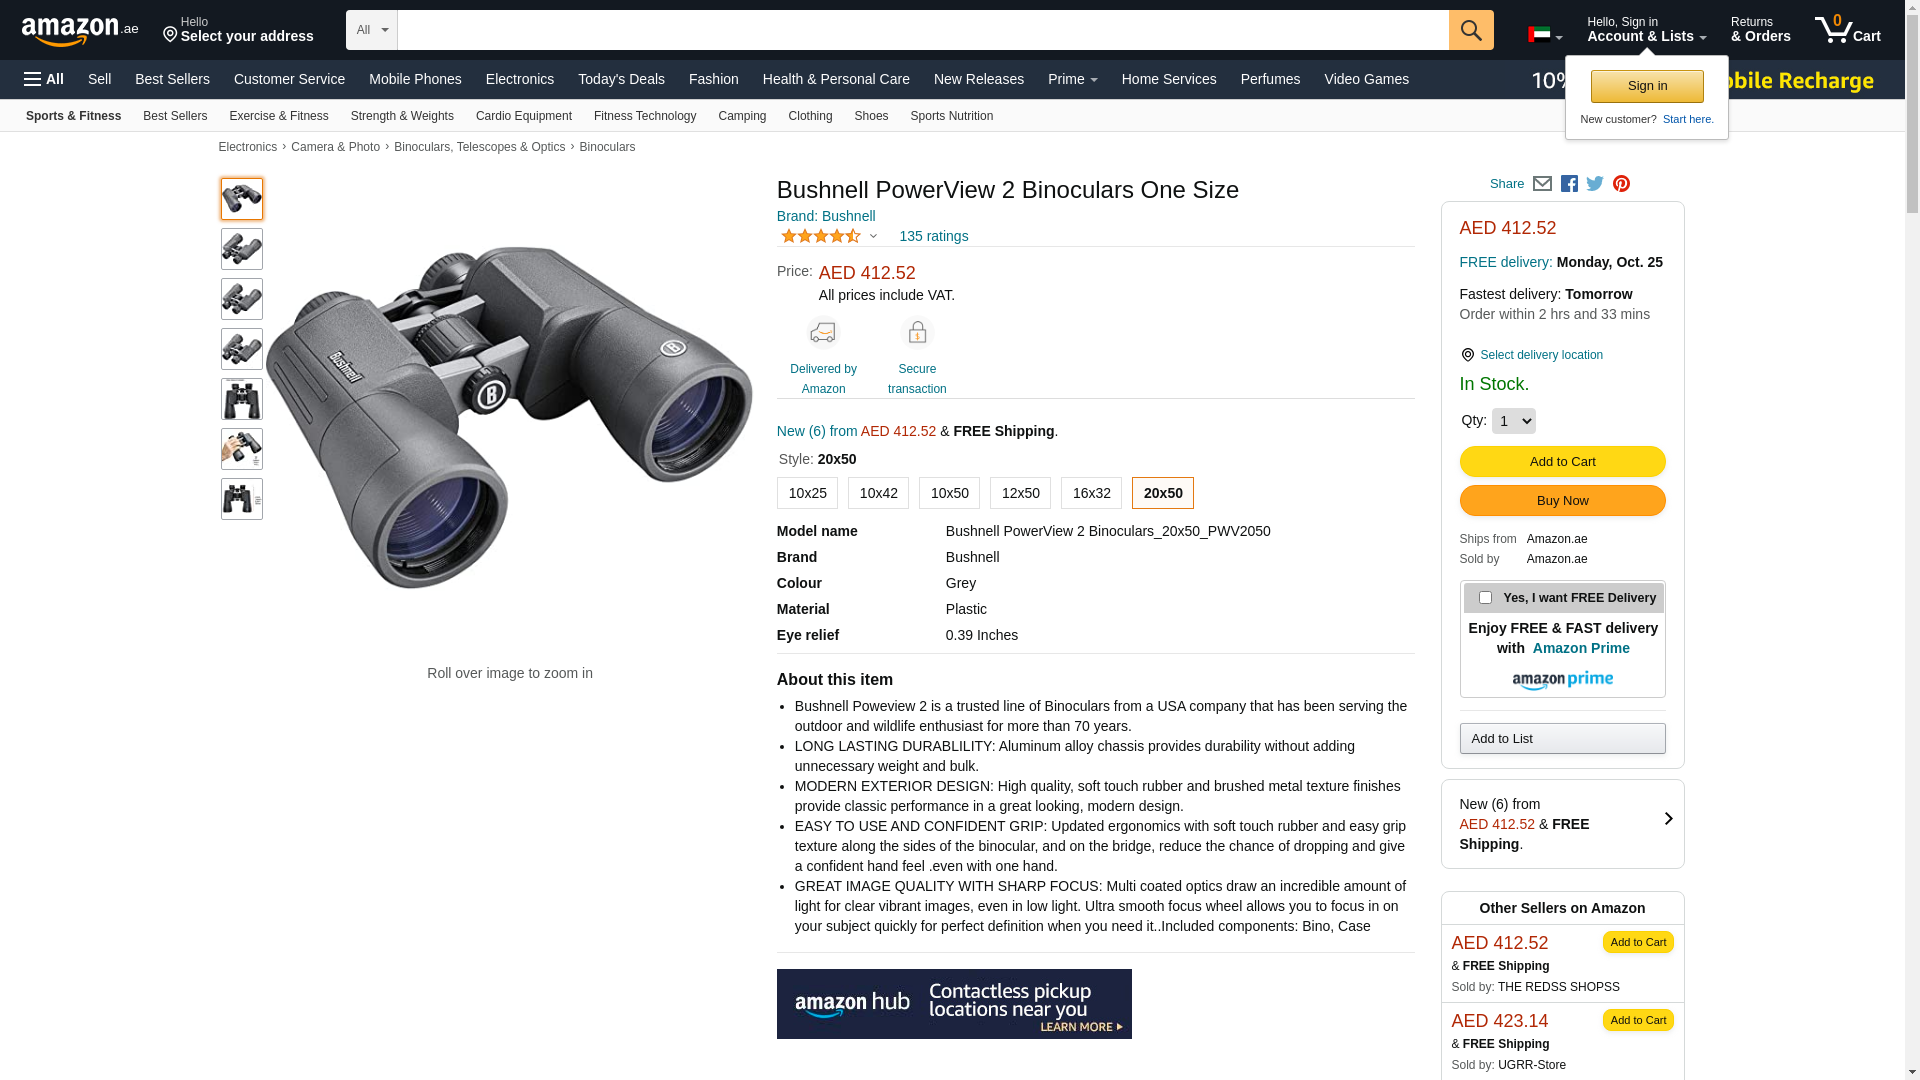Open the Camping category tab
This screenshot has height=1080, width=1920.
[x=742, y=116]
